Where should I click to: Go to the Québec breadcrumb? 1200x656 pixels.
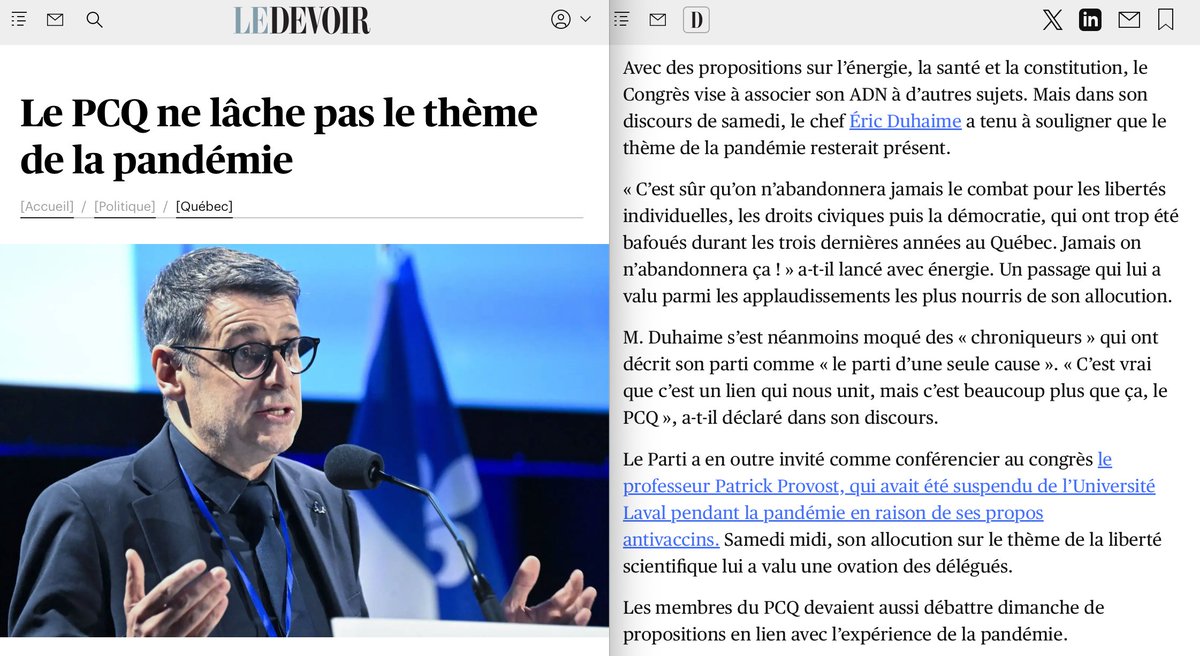204,207
